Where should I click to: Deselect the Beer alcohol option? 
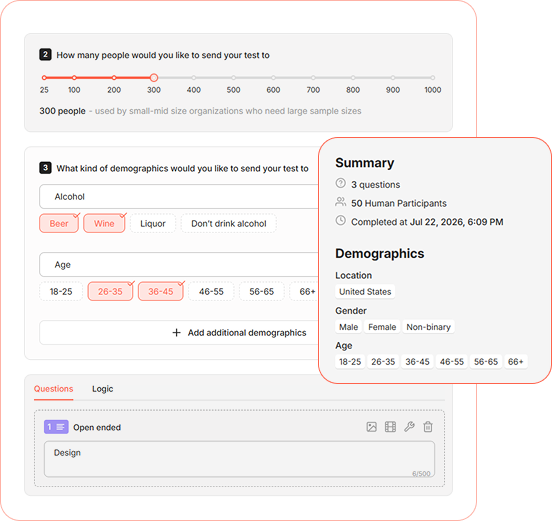click(x=59, y=224)
